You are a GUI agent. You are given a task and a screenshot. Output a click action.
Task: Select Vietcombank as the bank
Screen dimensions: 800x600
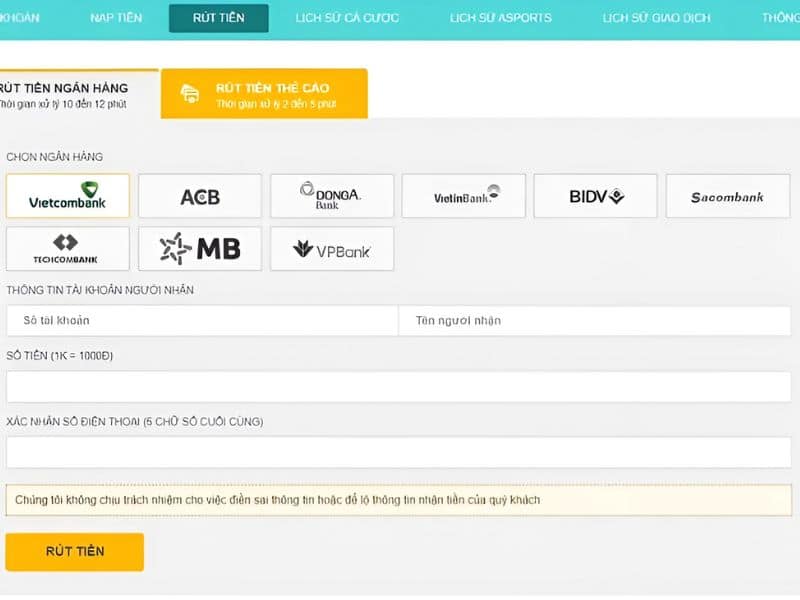coord(68,196)
